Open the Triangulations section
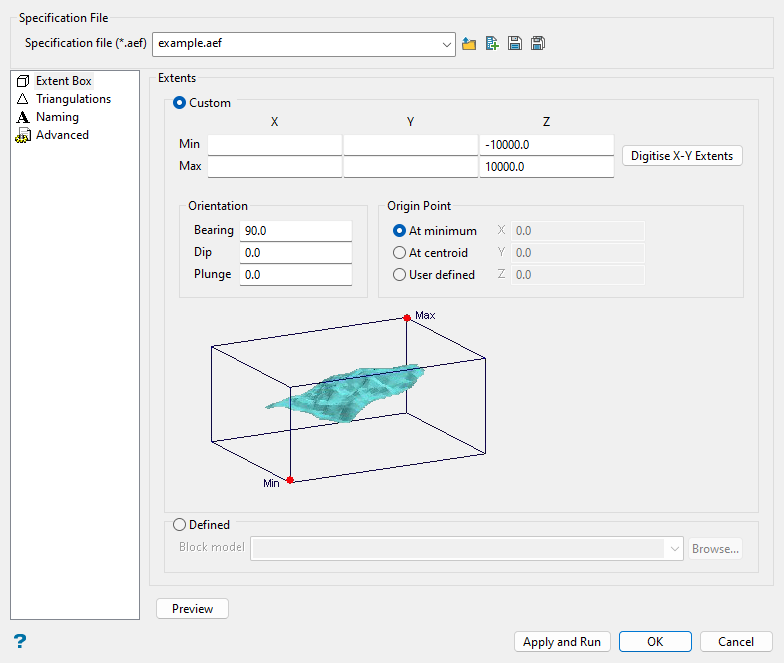The width and height of the screenshot is (784, 663). click(x=73, y=99)
